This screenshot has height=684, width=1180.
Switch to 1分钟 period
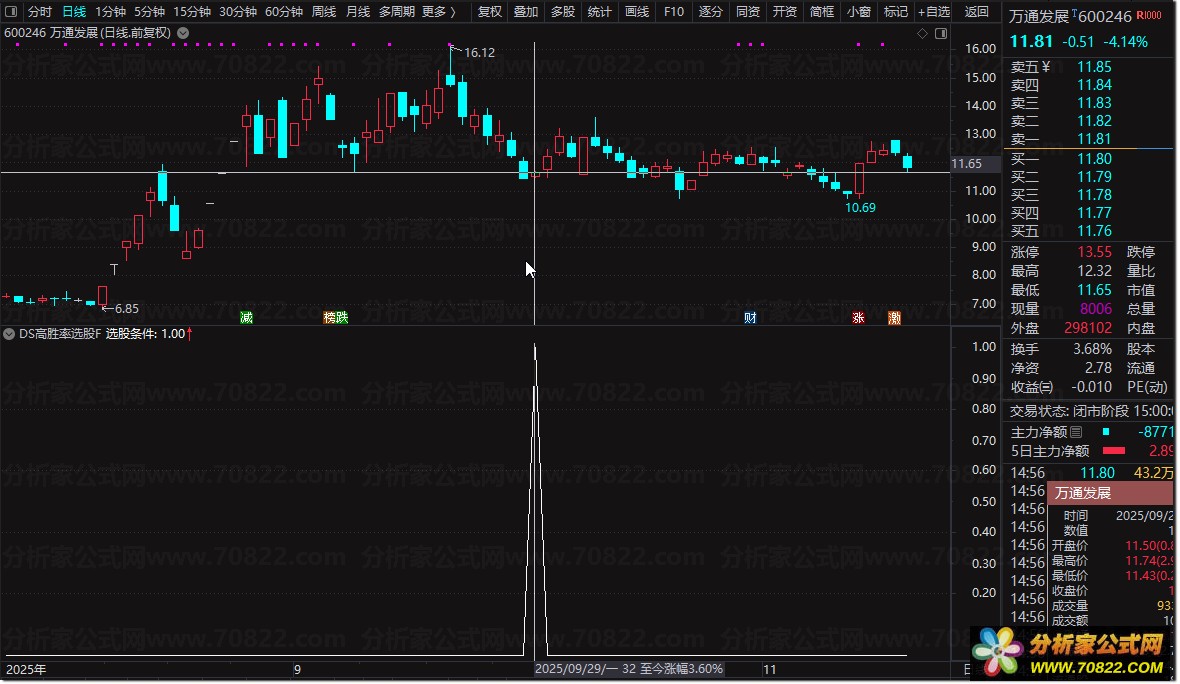point(111,11)
